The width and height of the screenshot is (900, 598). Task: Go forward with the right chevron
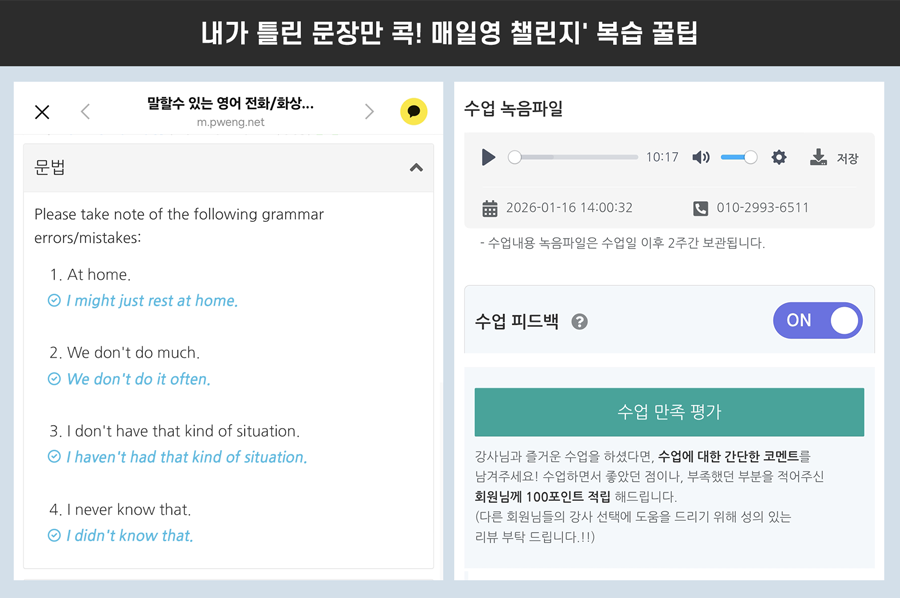click(x=369, y=112)
